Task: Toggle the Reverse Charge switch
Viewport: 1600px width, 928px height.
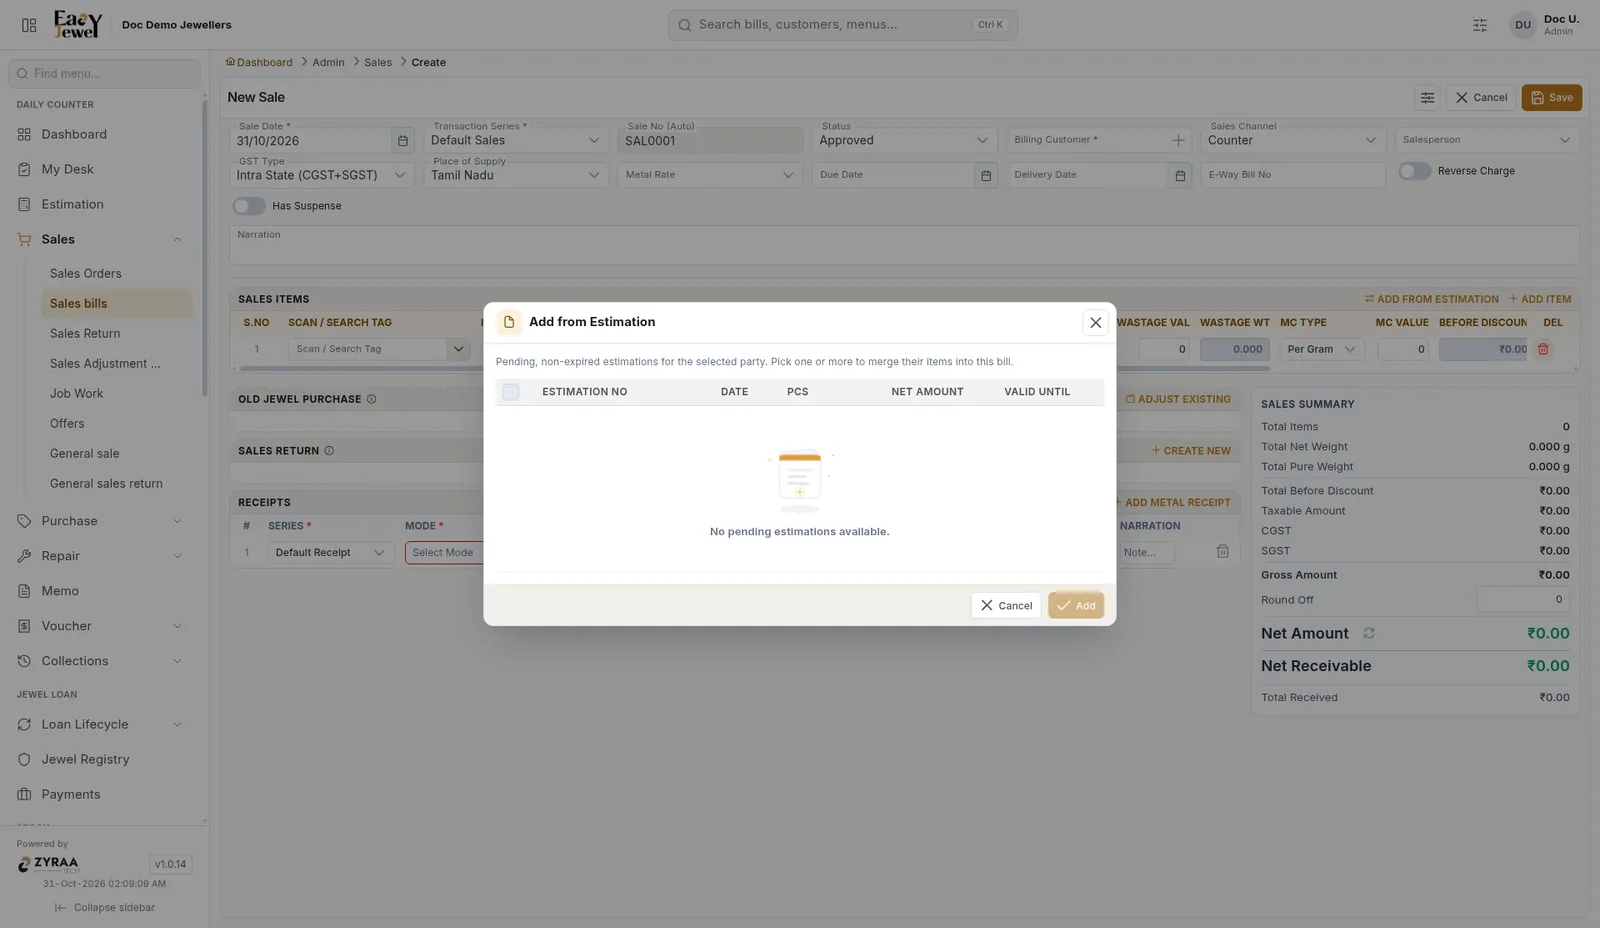Action: [x=1414, y=171]
